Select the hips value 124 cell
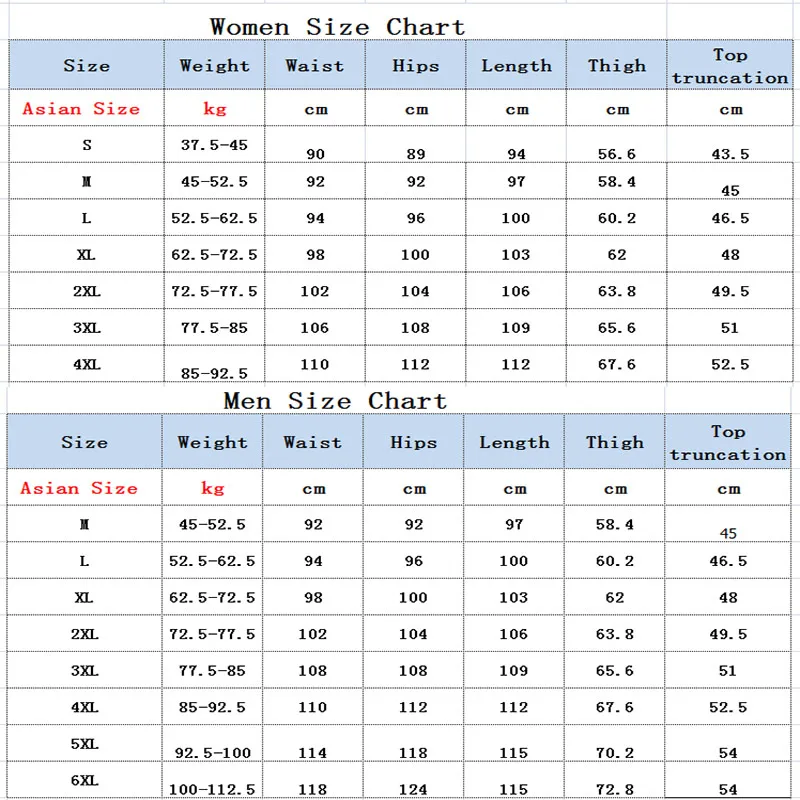 pyautogui.click(x=413, y=789)
